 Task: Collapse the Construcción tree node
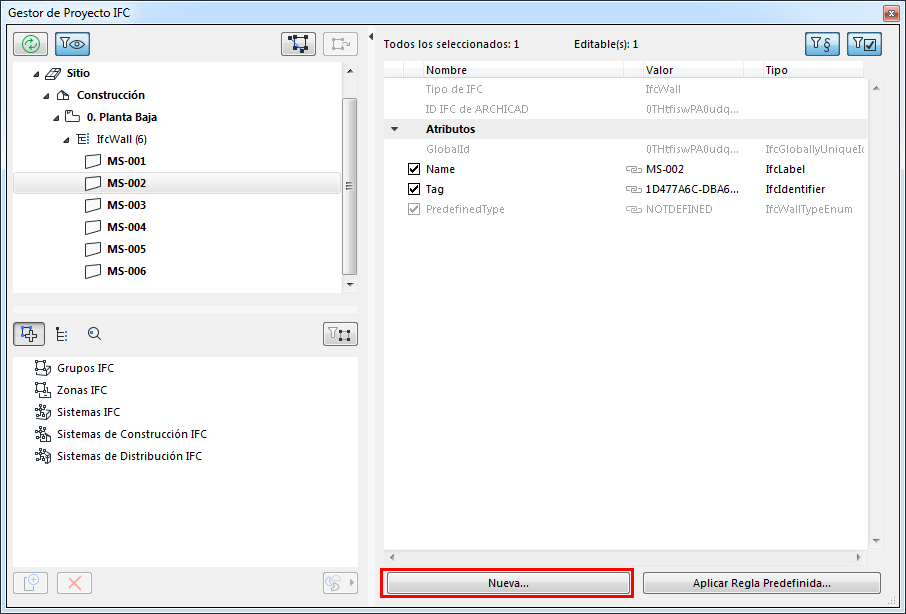(46, 96)
